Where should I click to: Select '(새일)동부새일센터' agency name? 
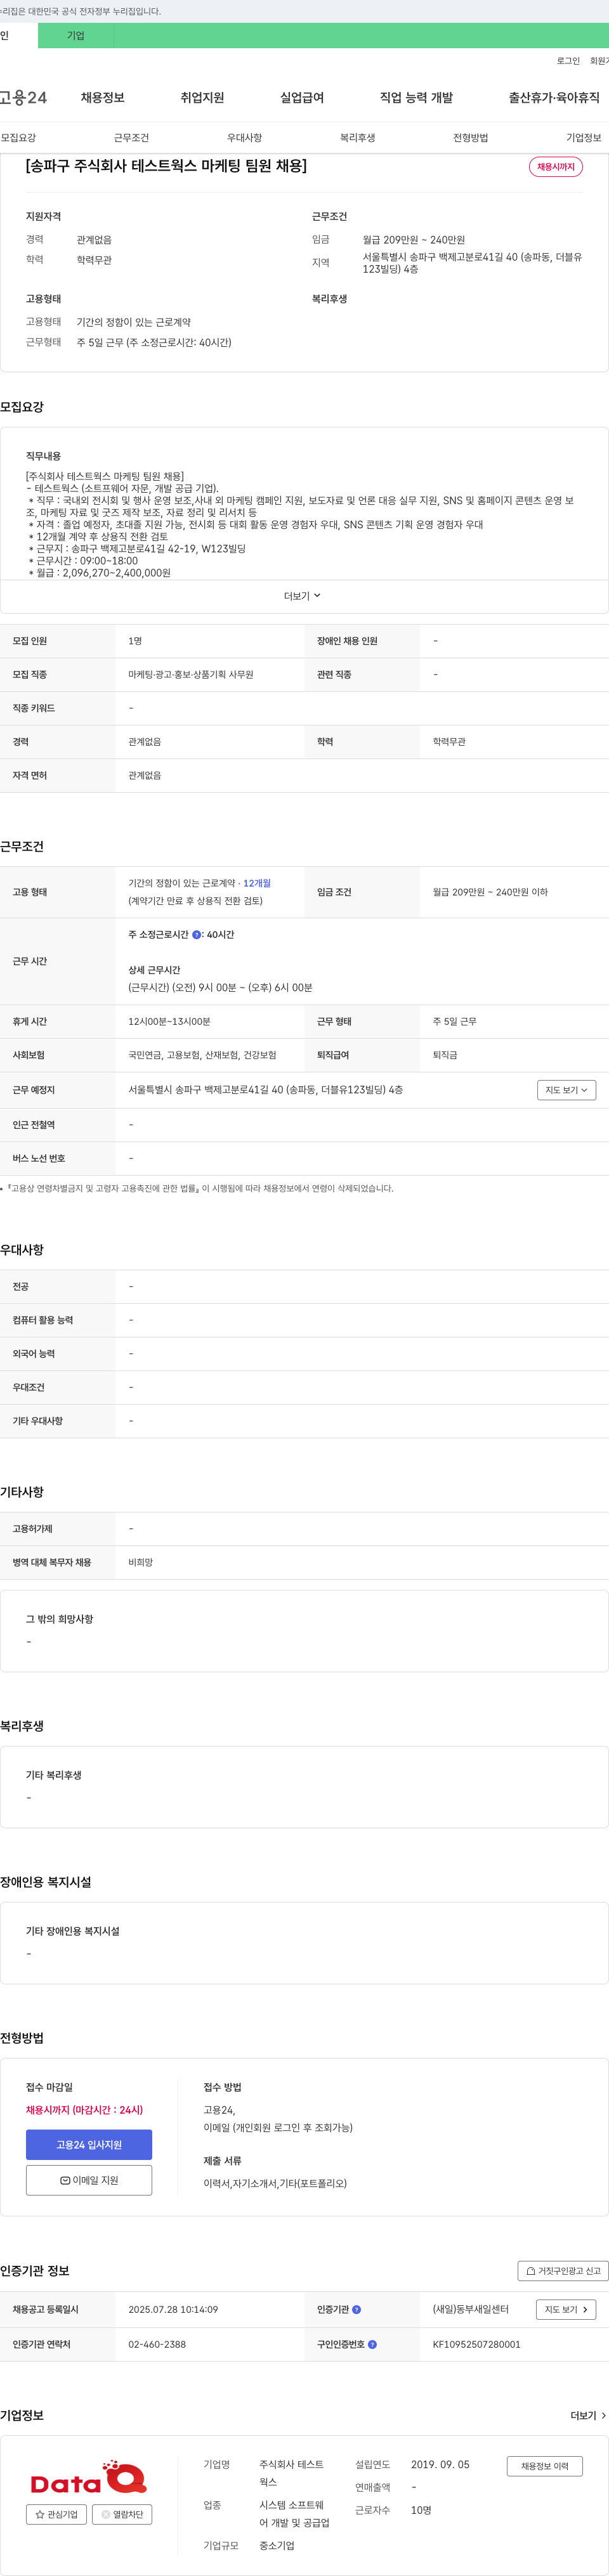(x=470, y=2310)
